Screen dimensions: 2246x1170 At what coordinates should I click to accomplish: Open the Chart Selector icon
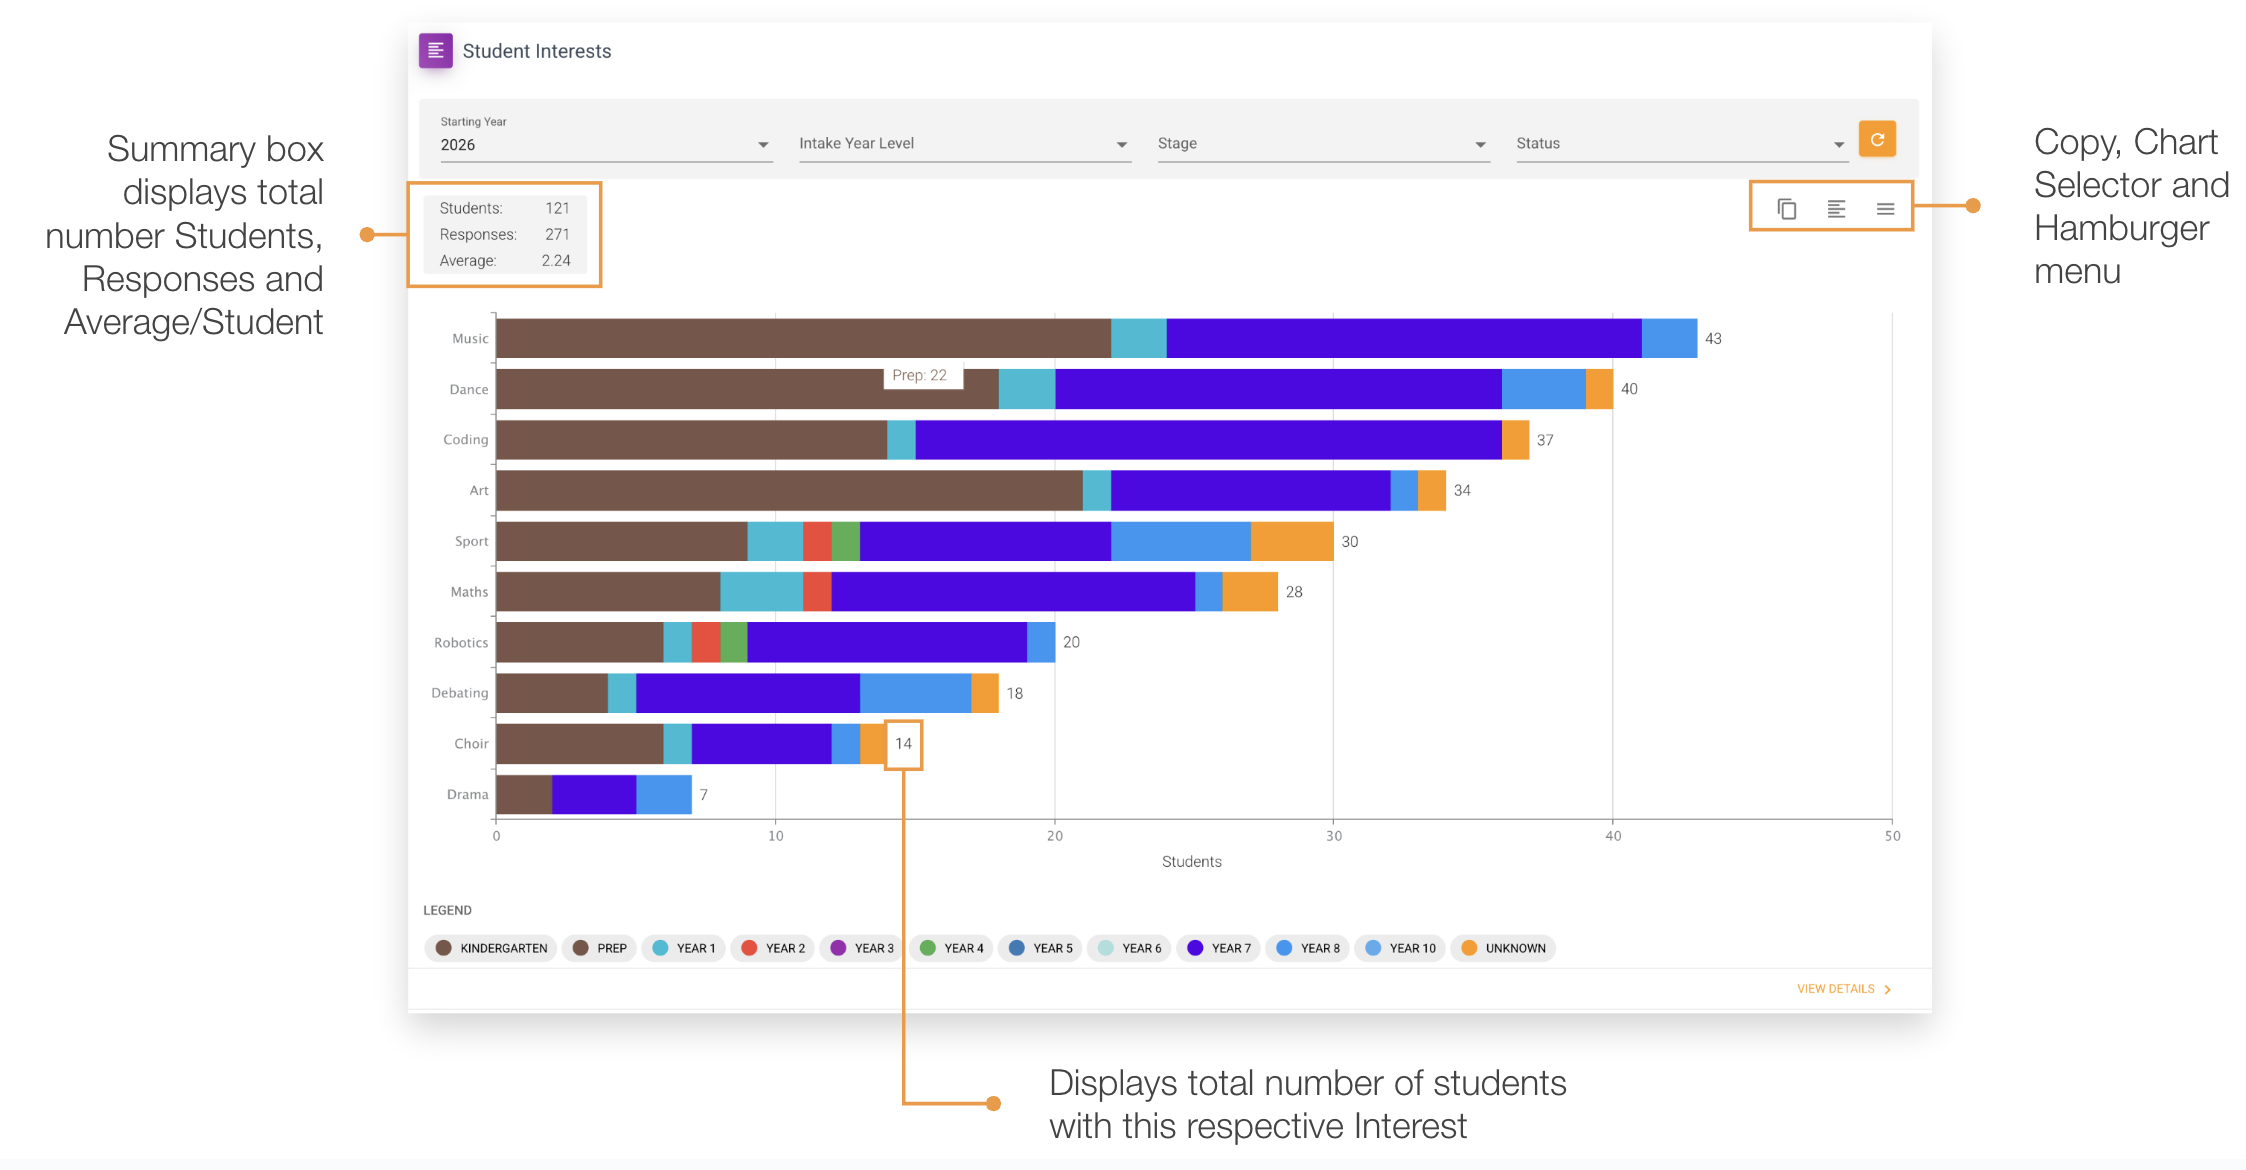(1836, 208)
